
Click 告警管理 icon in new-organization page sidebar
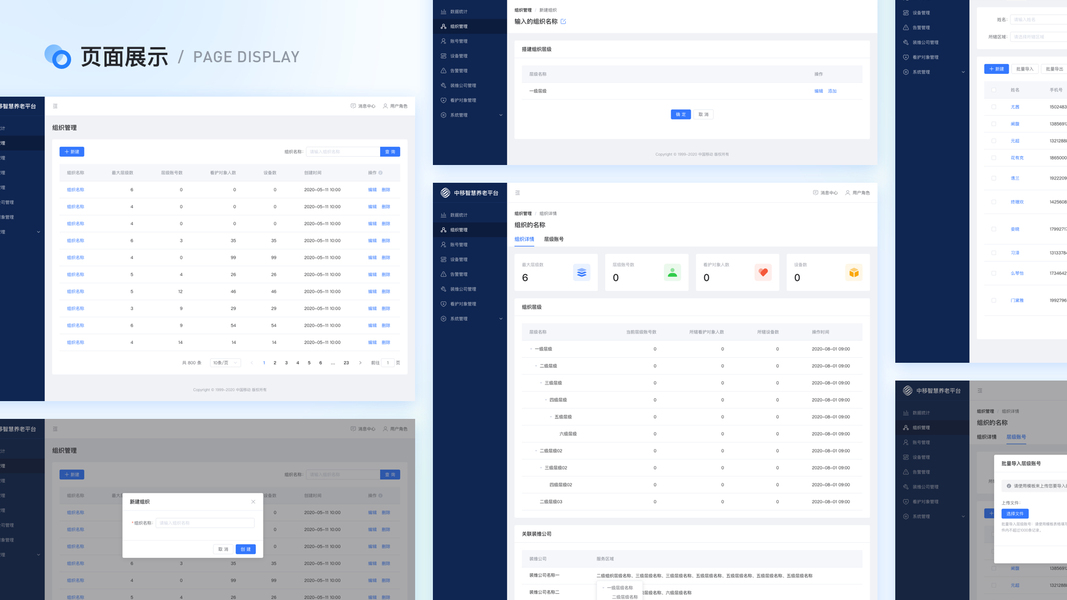[444, 71]
